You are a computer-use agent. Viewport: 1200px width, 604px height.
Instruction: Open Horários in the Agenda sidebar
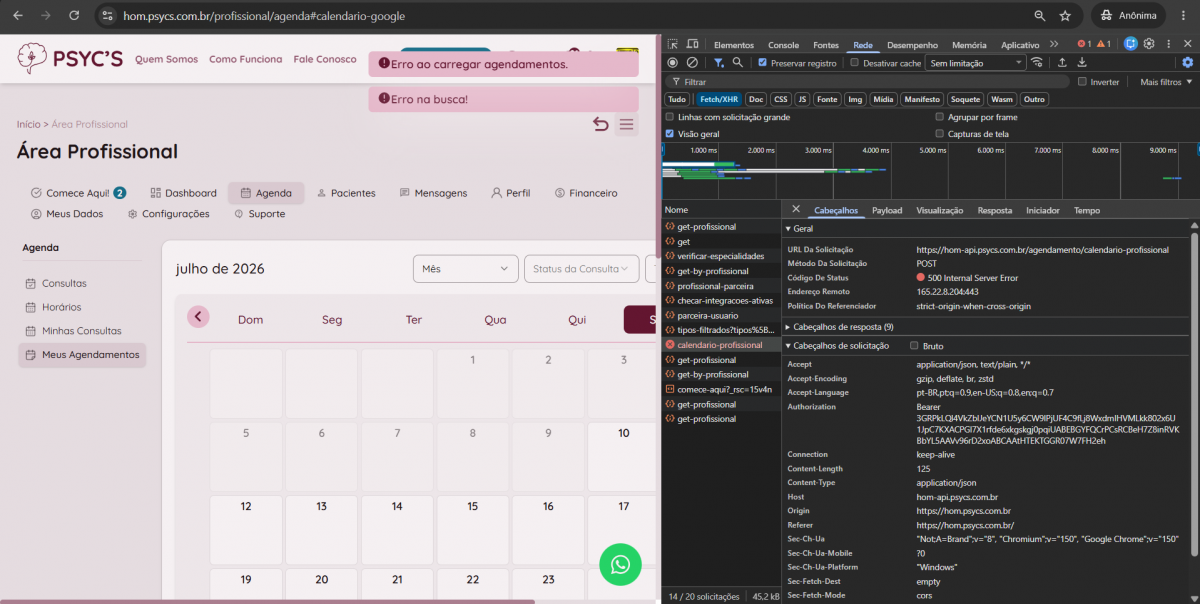pyautogui.click(x=61, y=307)
